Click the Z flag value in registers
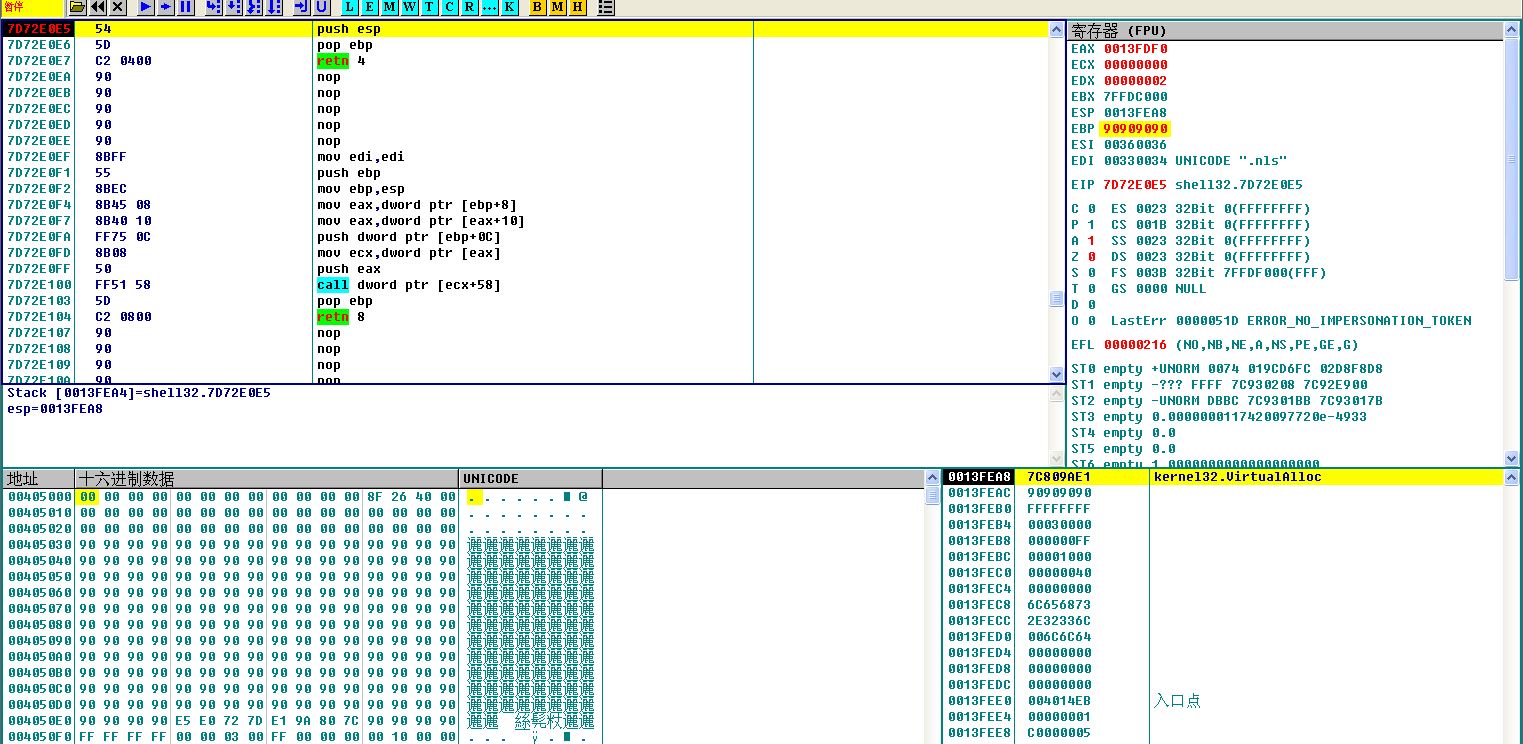The width and height of the screenshot is (1523, 744). pos(1092,257)
